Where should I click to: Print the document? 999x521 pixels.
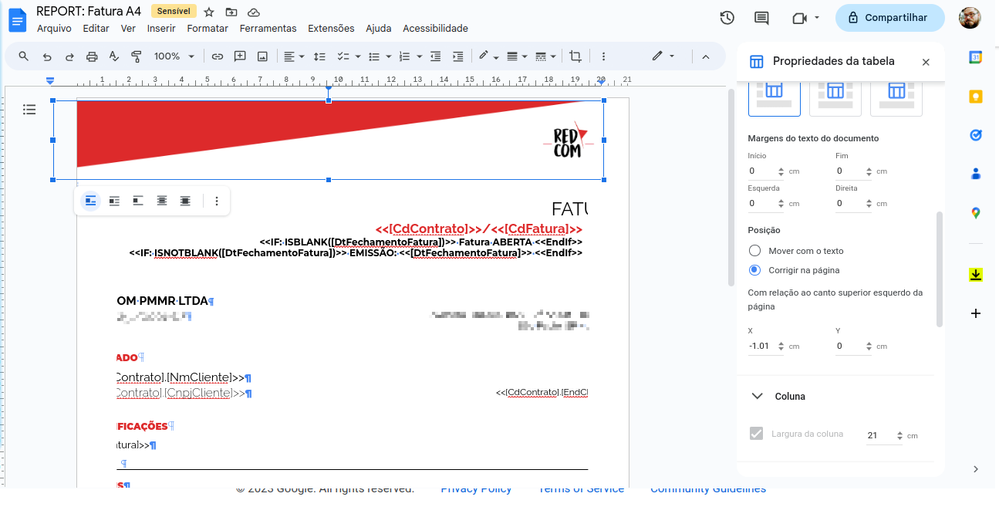tap(92, 57)
